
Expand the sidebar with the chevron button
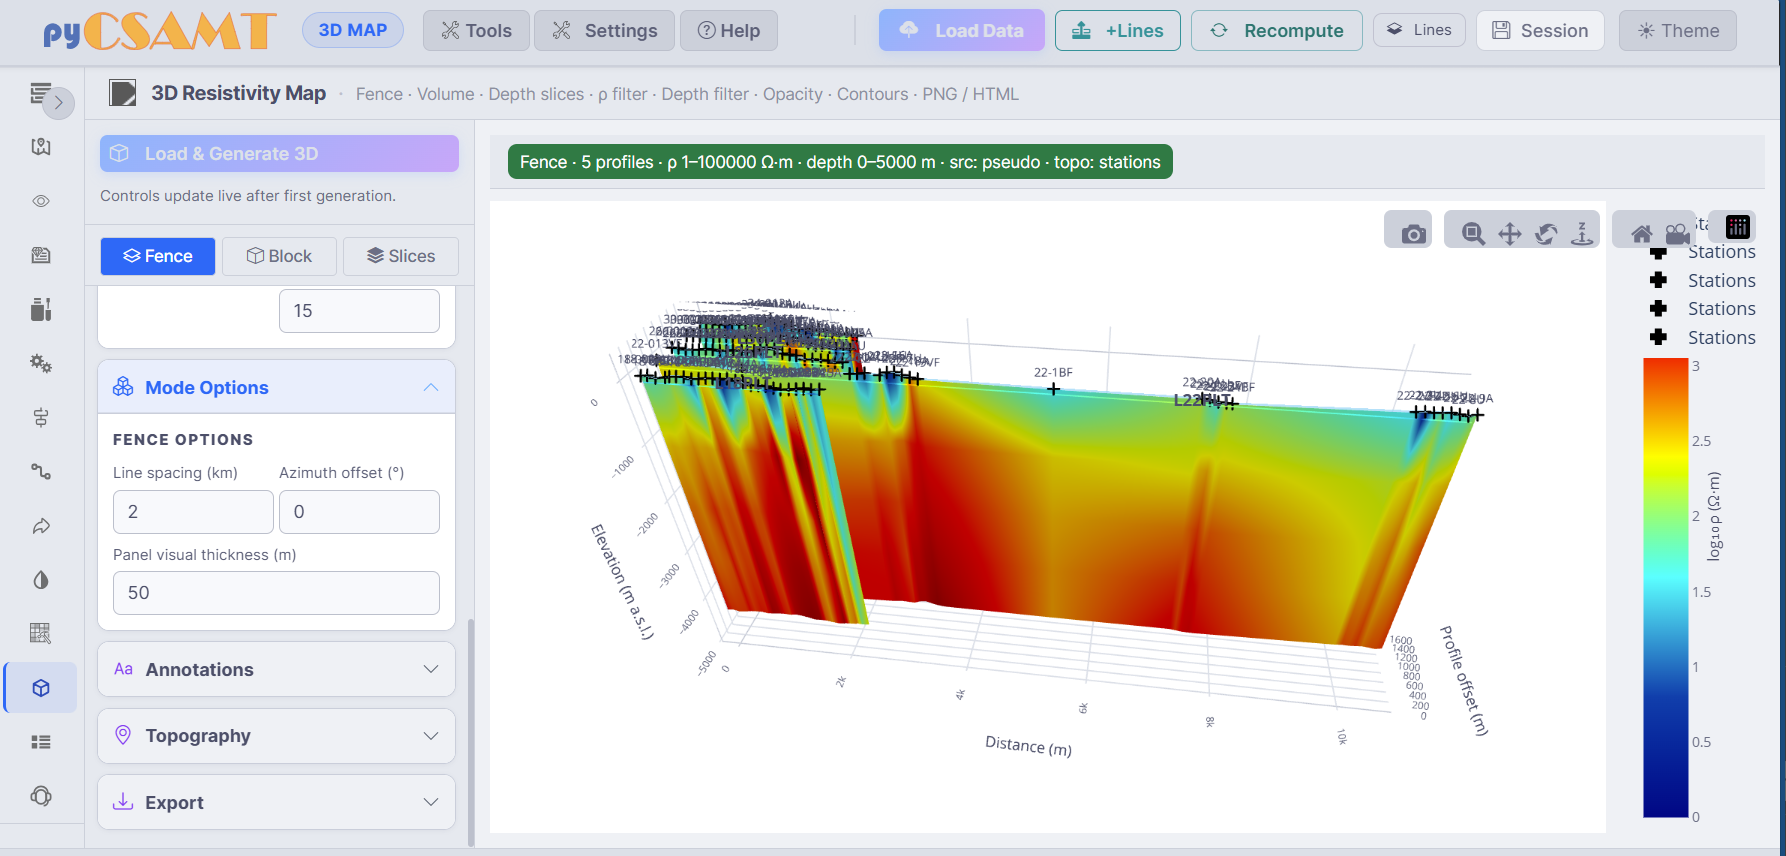(x=59, y=102)
